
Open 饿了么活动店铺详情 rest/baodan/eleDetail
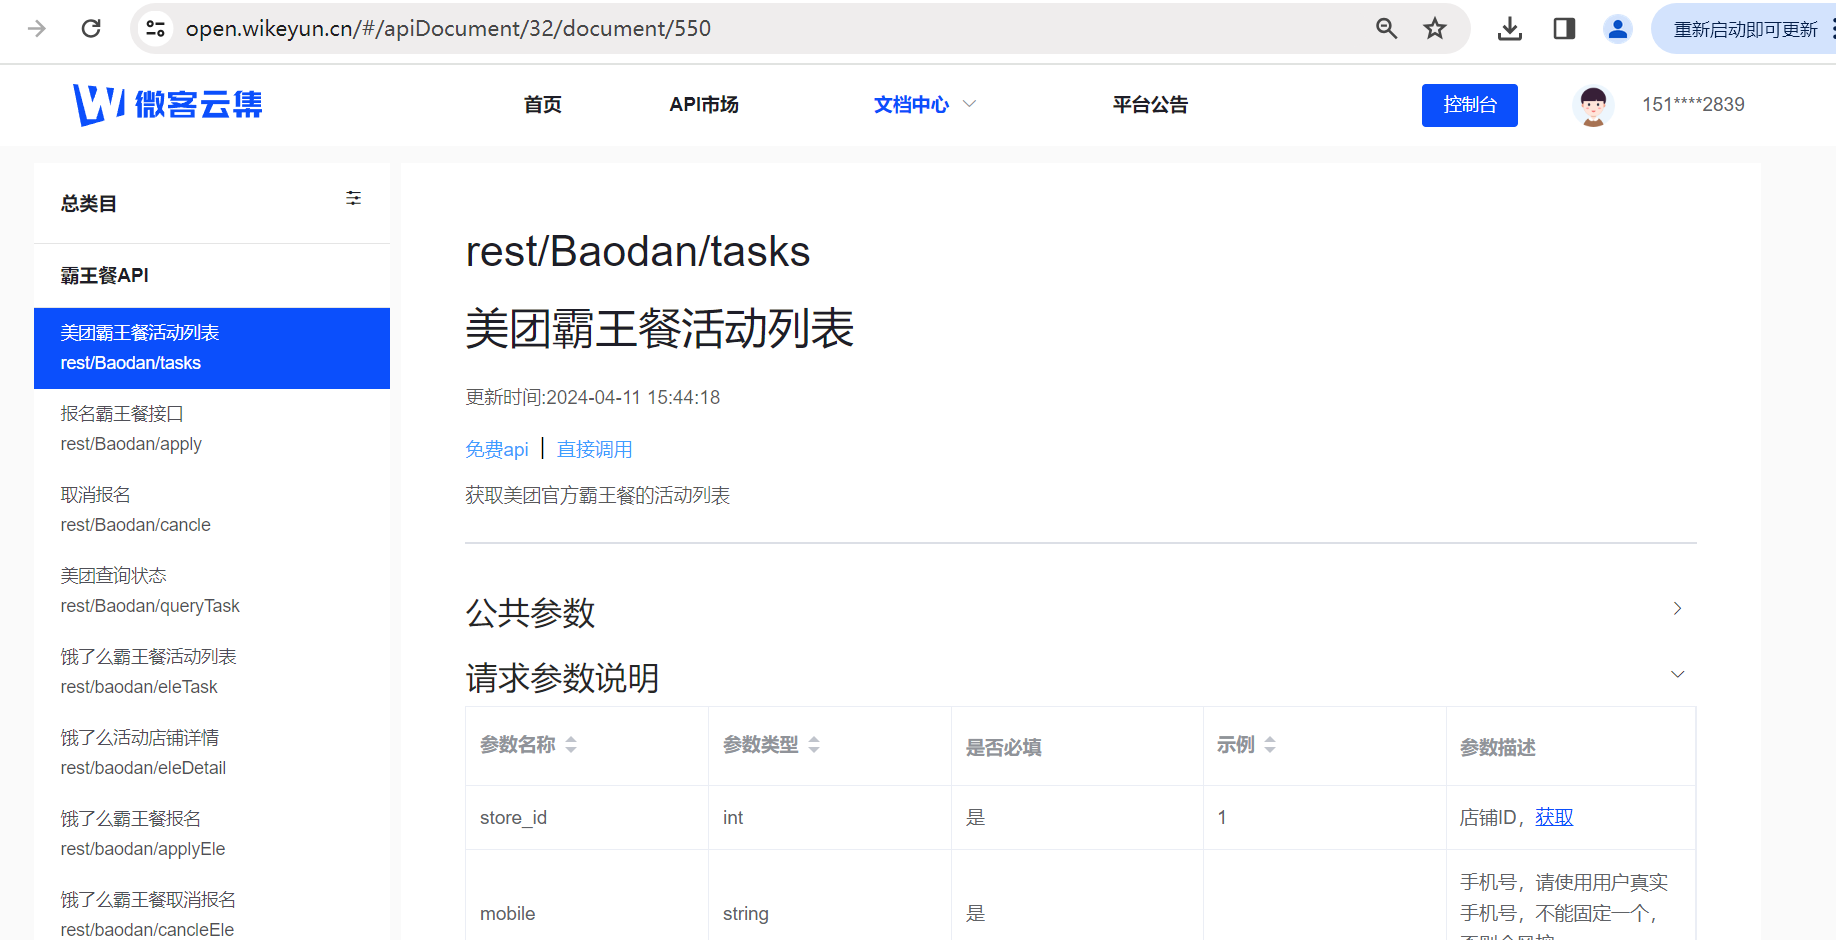pyautogui.click(x=212, y=753)
